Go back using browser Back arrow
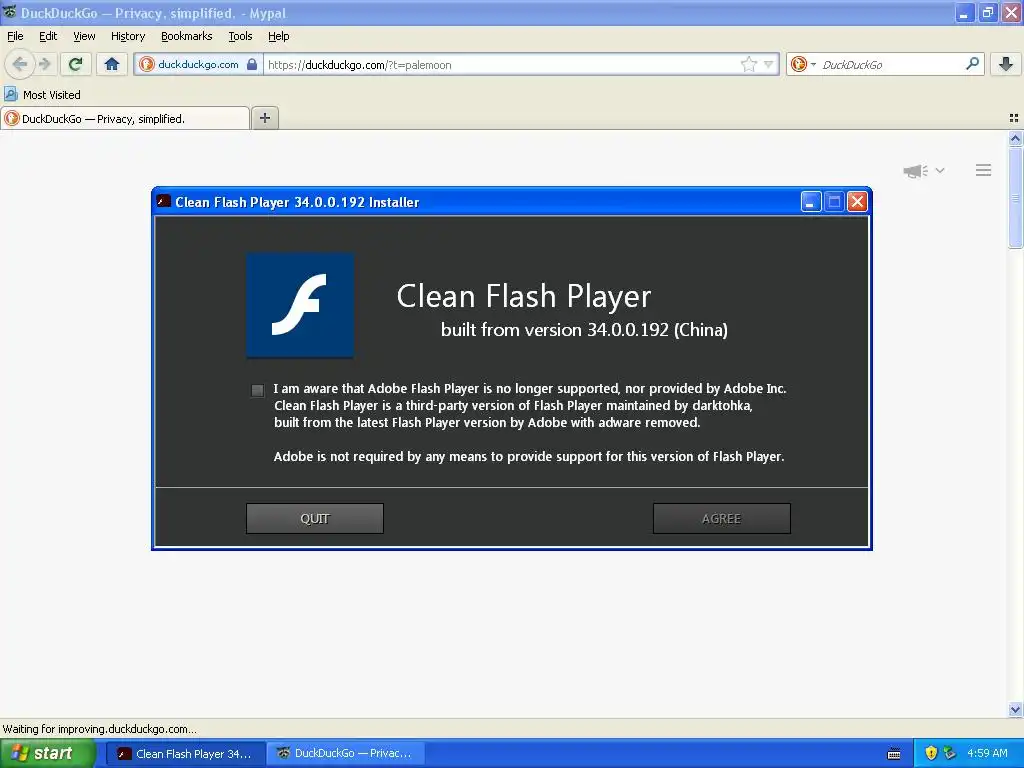This screenshot has height=768, width=1024. (x=20, y=64)
